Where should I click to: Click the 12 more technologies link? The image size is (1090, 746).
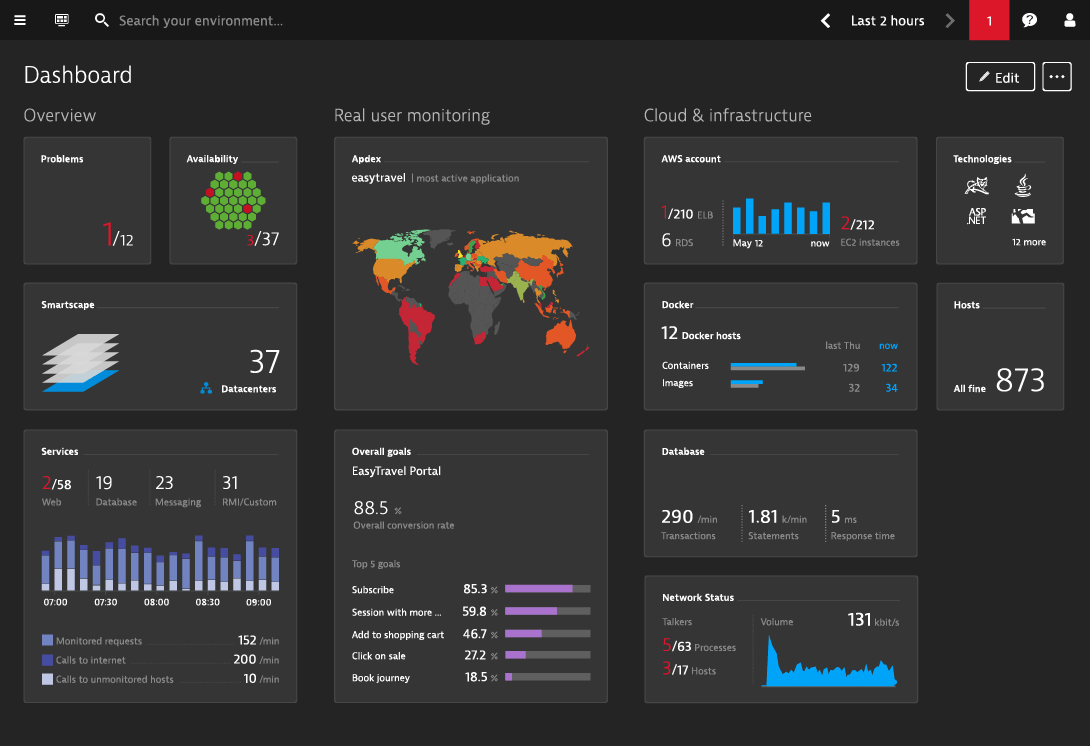[x=1029, y=242]
